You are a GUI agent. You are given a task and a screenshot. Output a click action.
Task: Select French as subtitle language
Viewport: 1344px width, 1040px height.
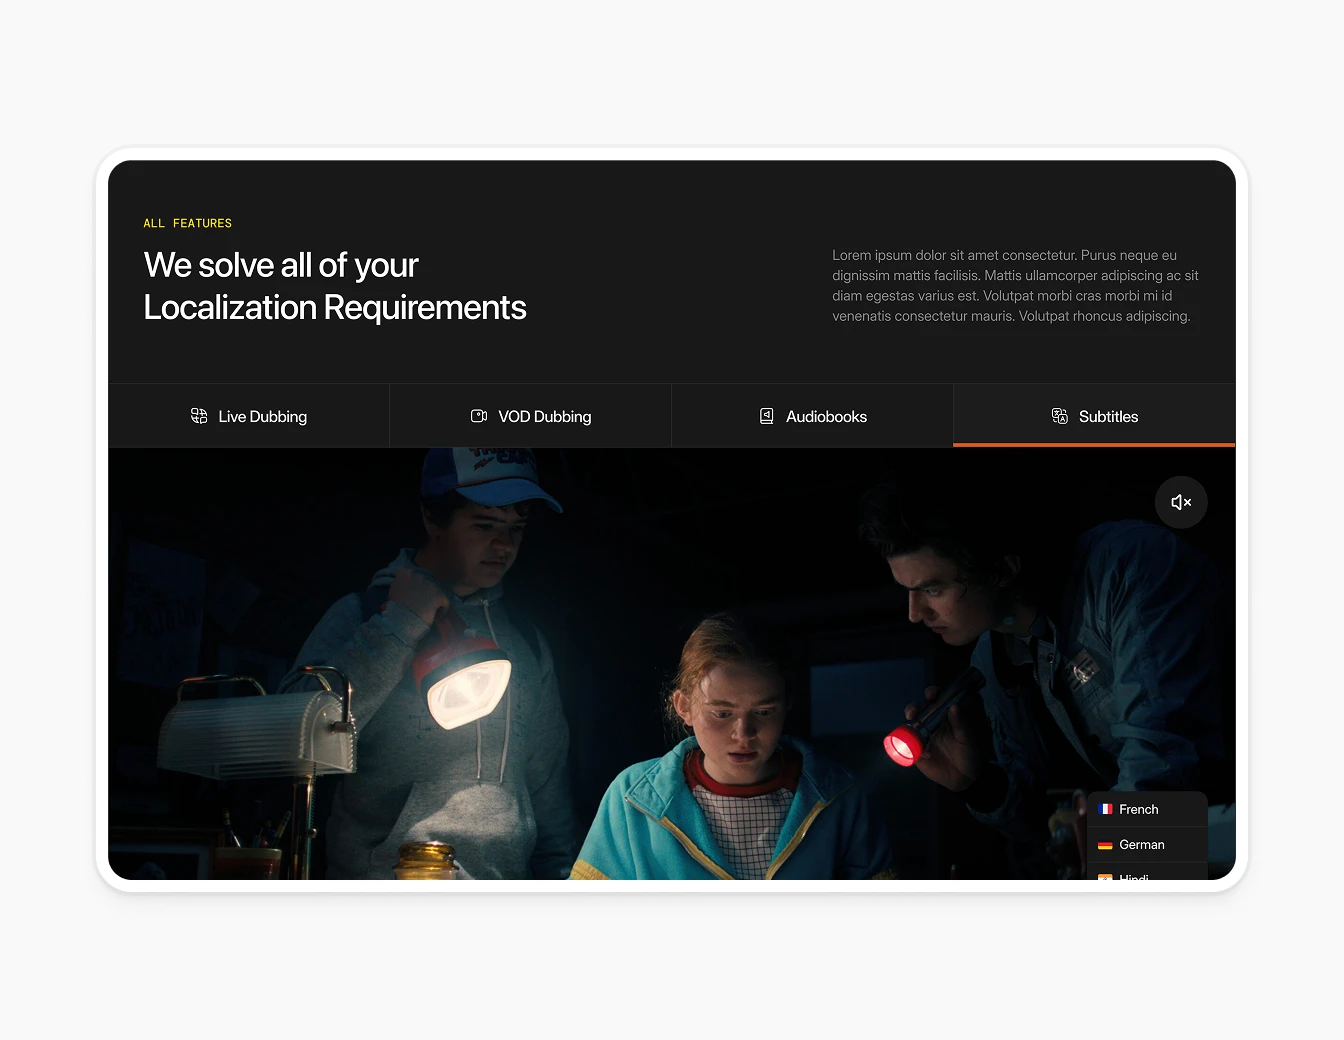pyautogui.click(x=1140, y=809)
